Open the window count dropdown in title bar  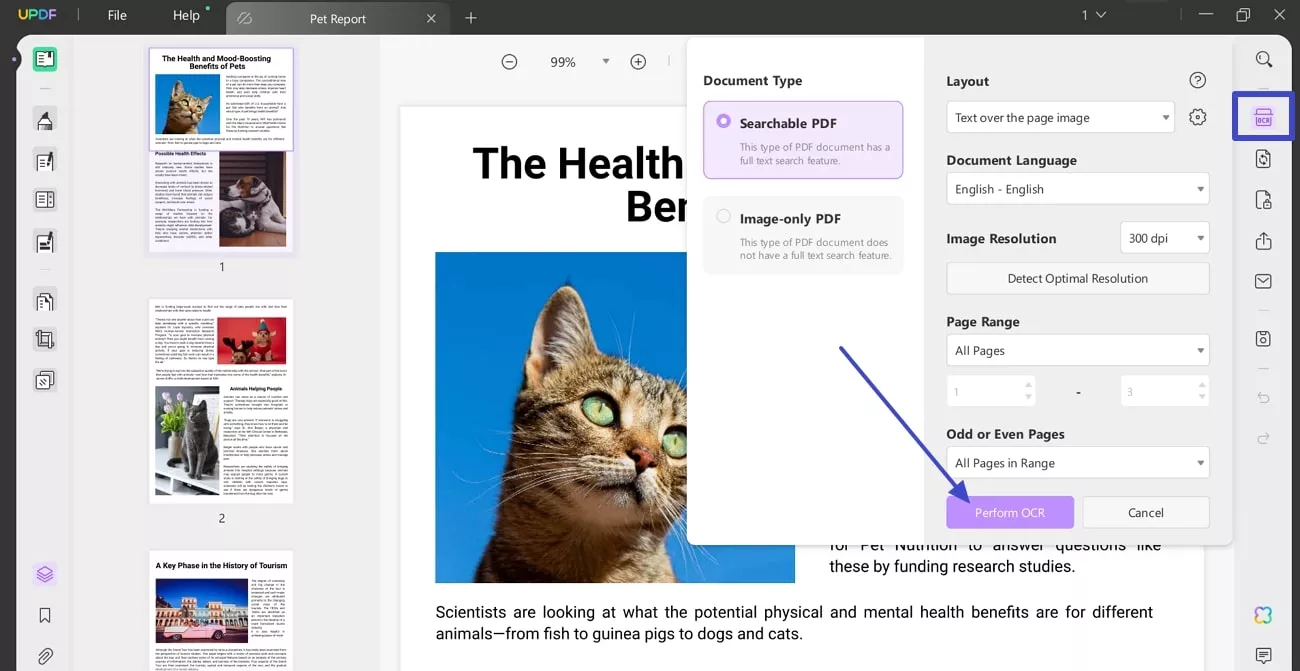pyautogui.click(x=1093, y=15)
